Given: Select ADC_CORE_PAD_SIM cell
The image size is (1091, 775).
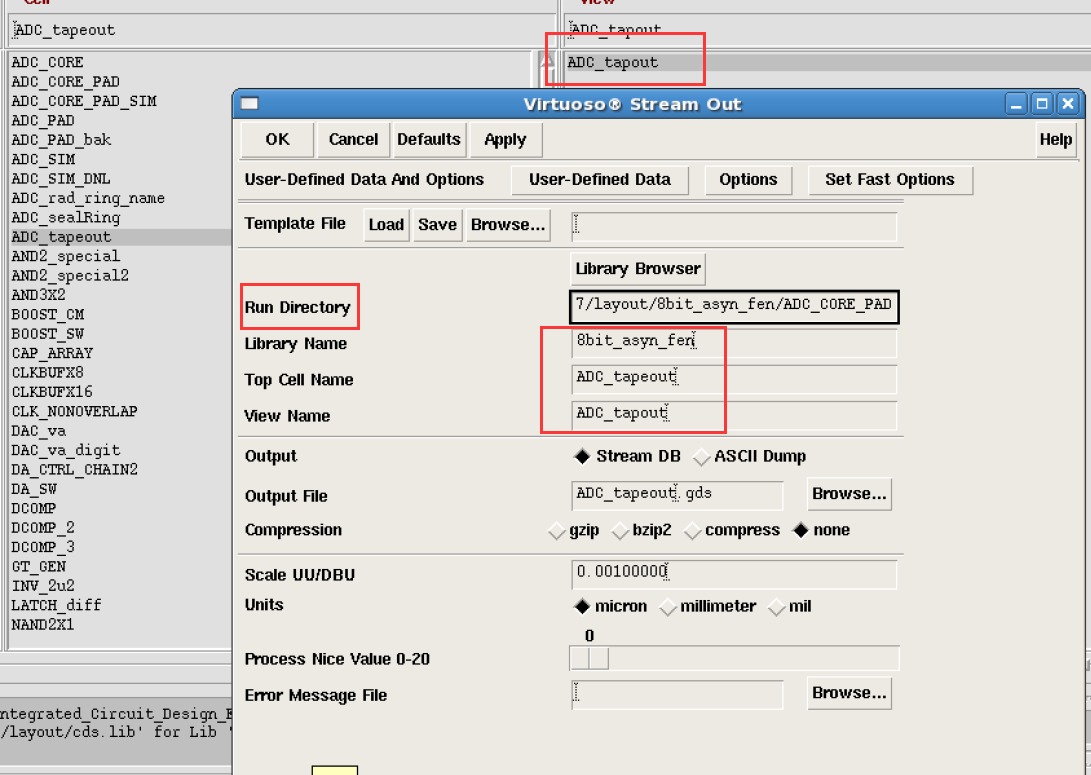Looking at the screenshot, I should tap(83, 102).
